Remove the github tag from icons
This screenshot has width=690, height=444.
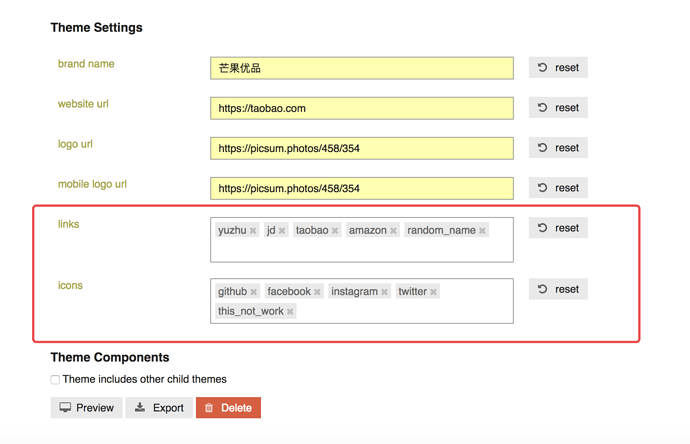[254, 292]
